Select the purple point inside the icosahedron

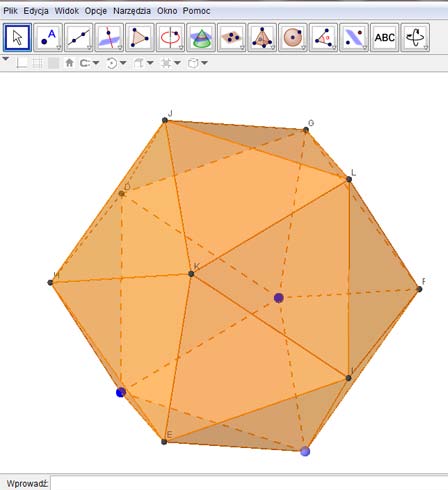point(279,298)
